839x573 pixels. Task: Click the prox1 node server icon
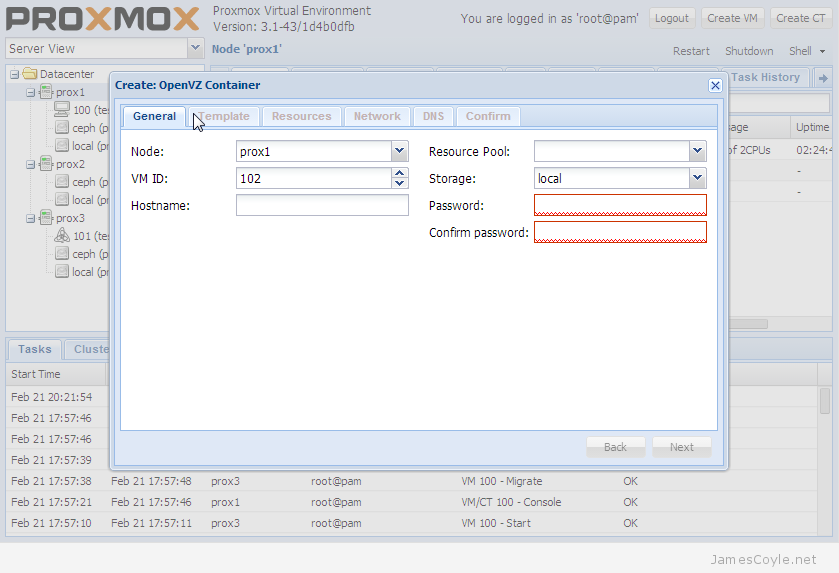(x=47, y=92)
